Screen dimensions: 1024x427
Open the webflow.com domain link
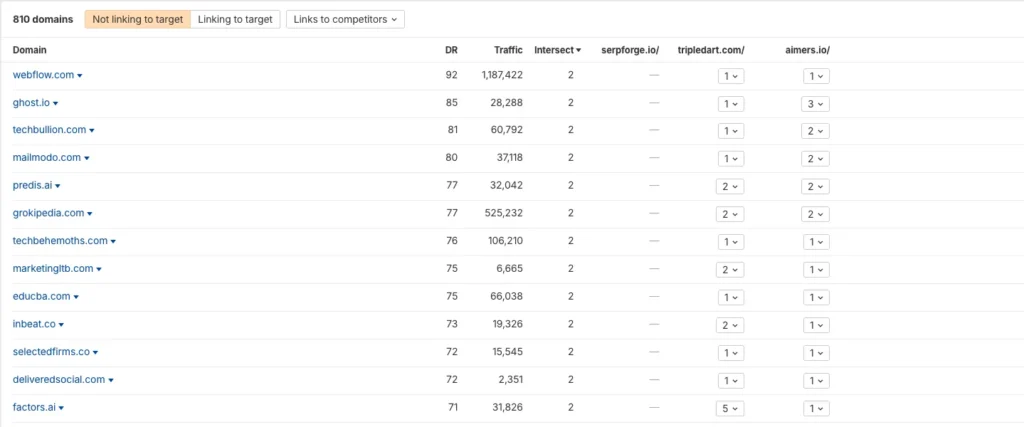(x=43, y=75)
